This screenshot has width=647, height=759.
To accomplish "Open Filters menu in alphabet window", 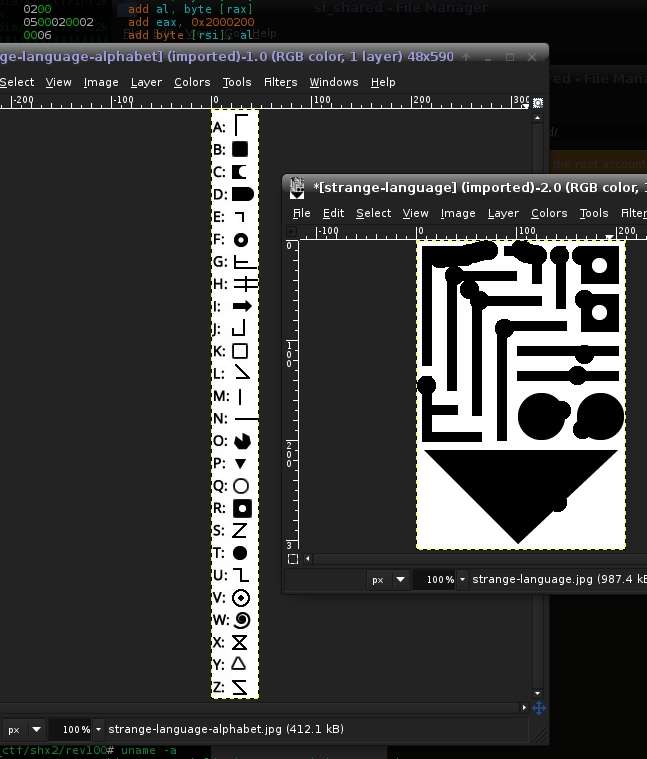I will [x=280, y=82].
